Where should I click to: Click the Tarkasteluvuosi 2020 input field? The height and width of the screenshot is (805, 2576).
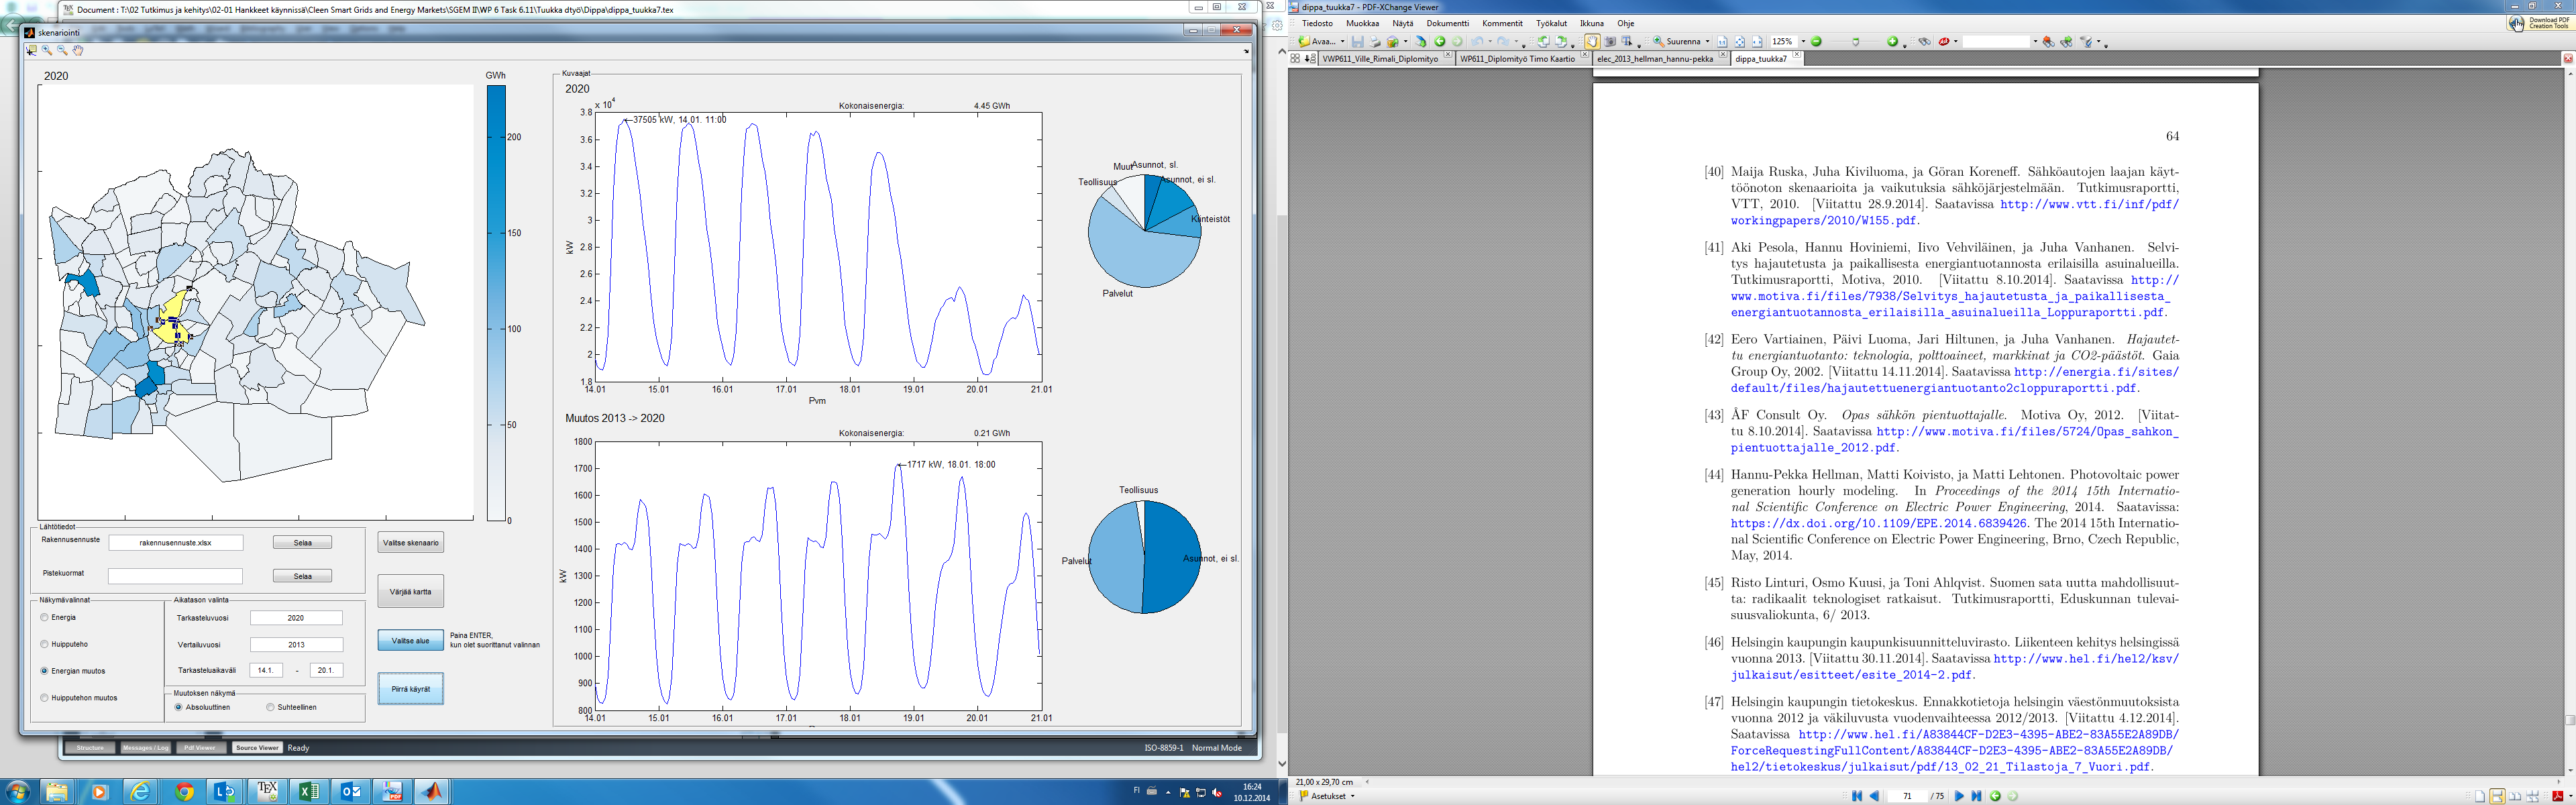[x=296, y=618]
